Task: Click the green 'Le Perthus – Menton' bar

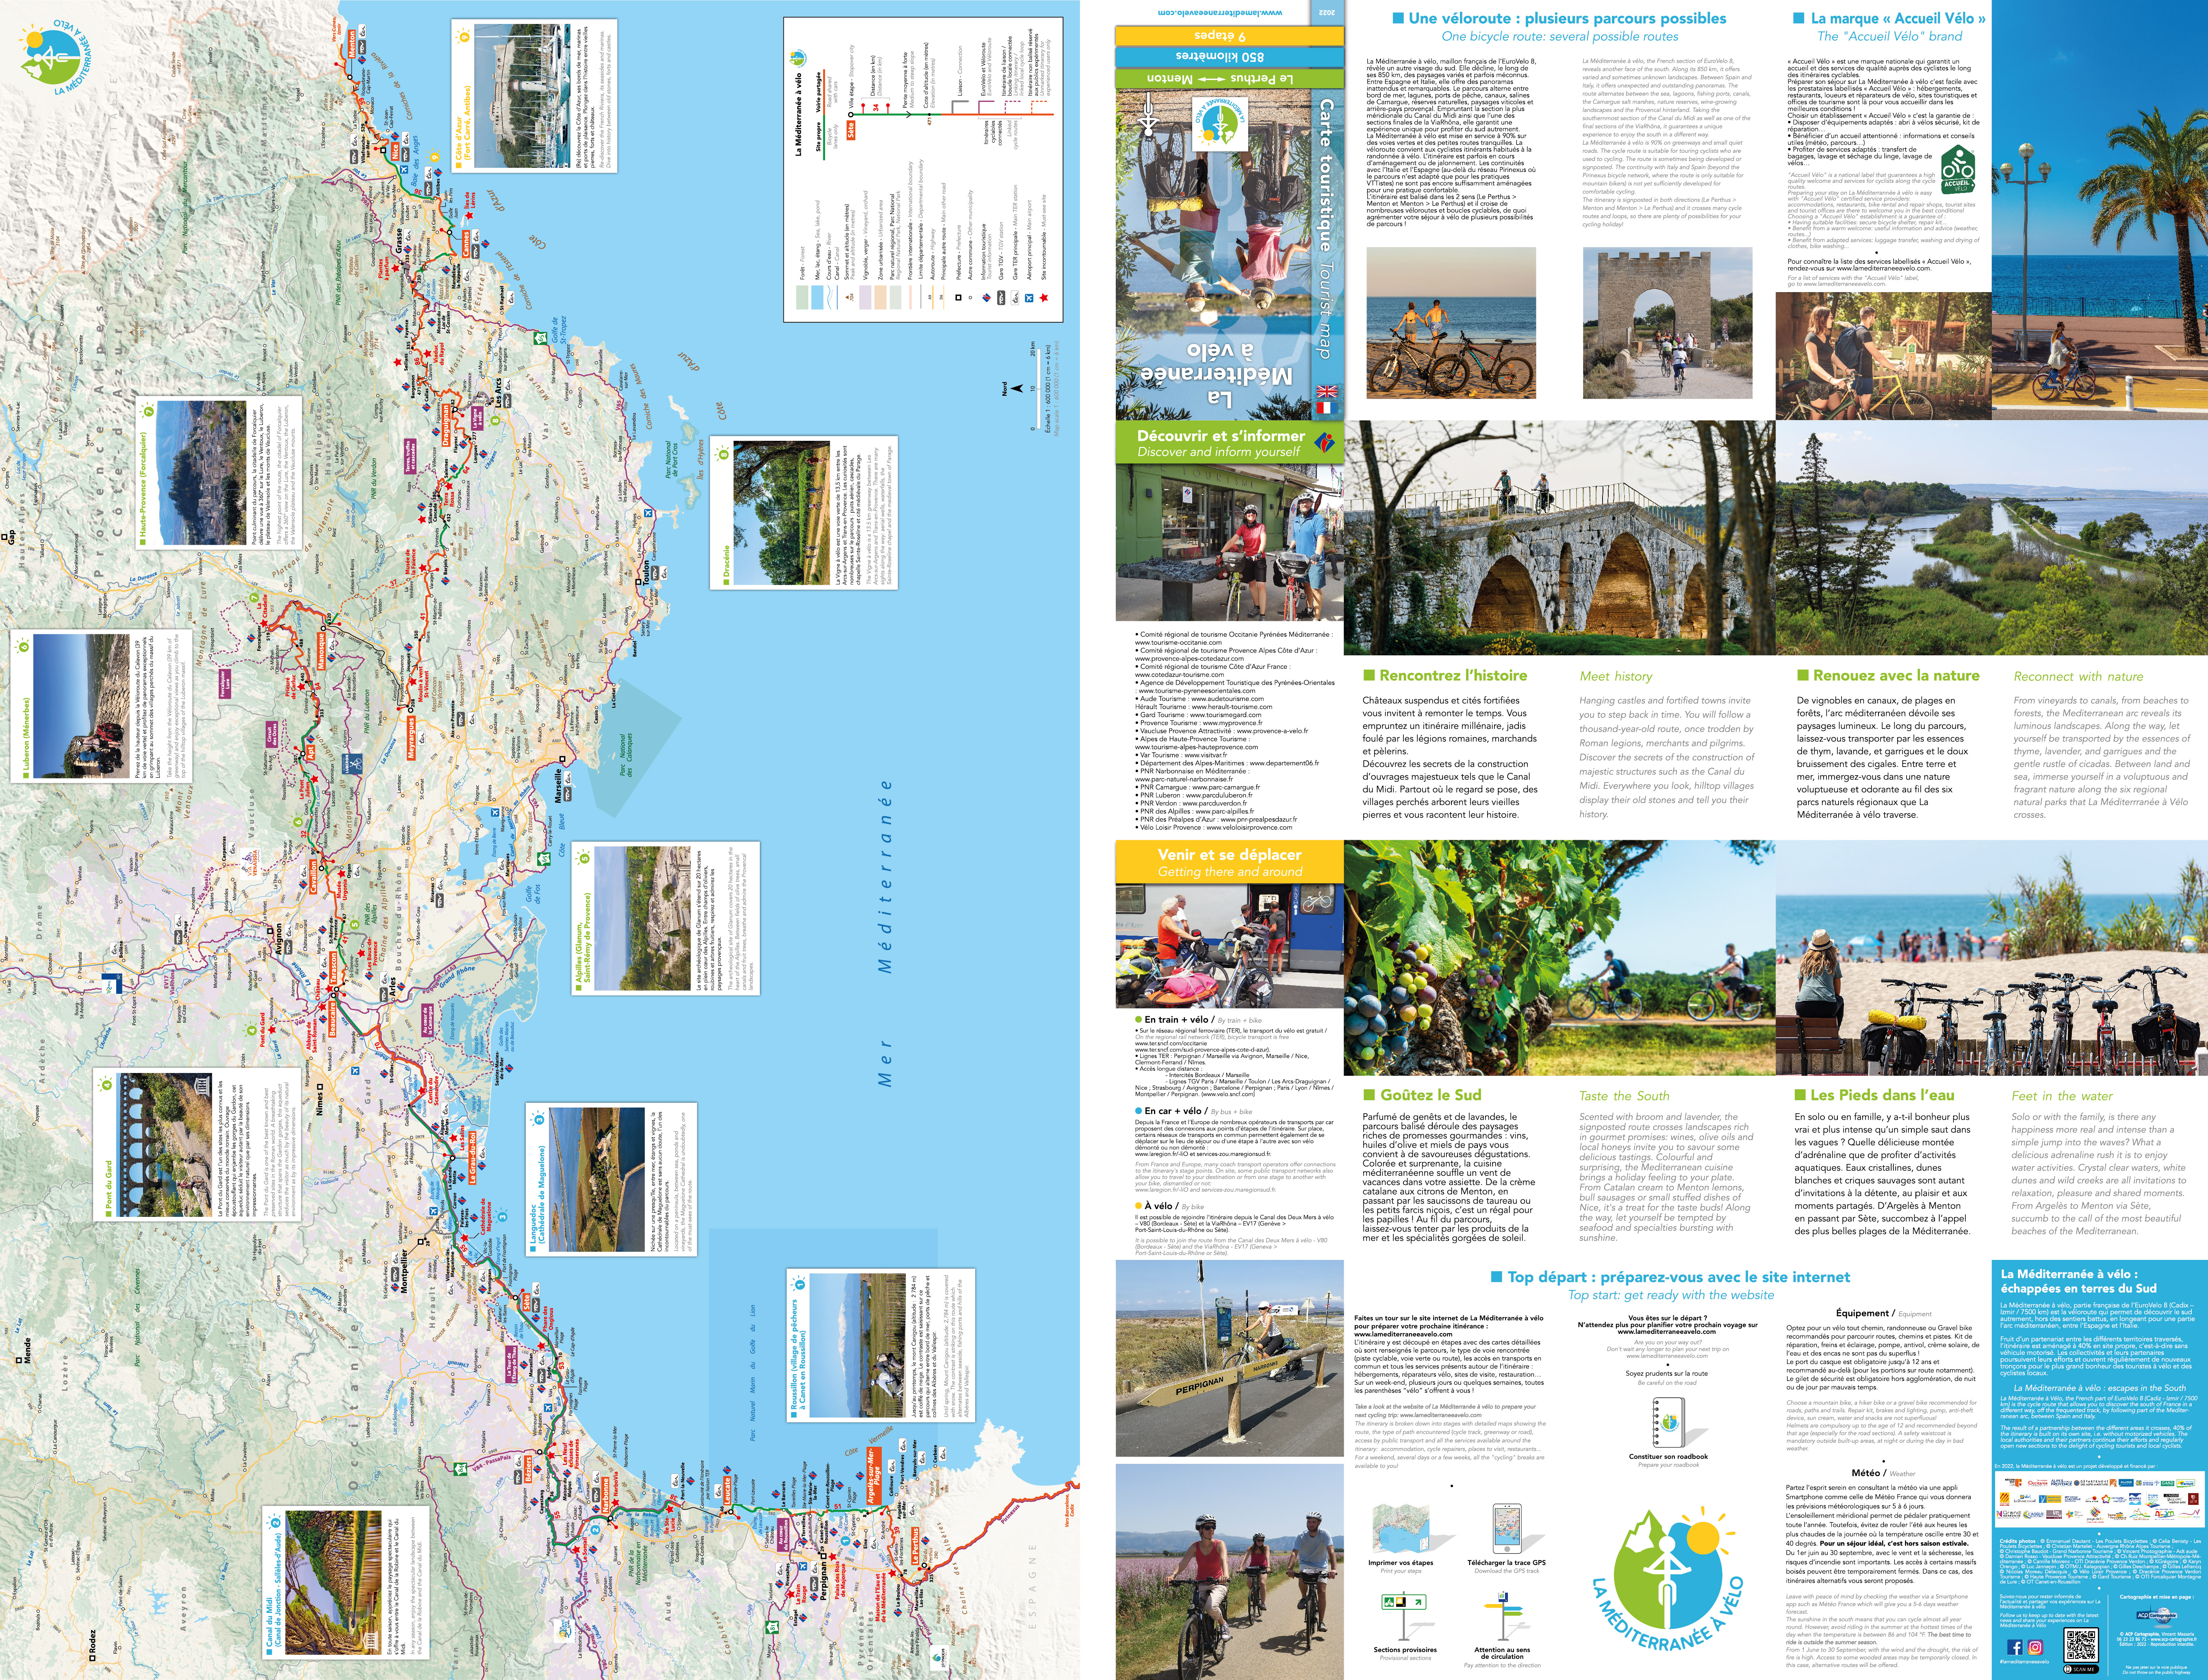Action: pyautogui.click(x=1229, y=78)
